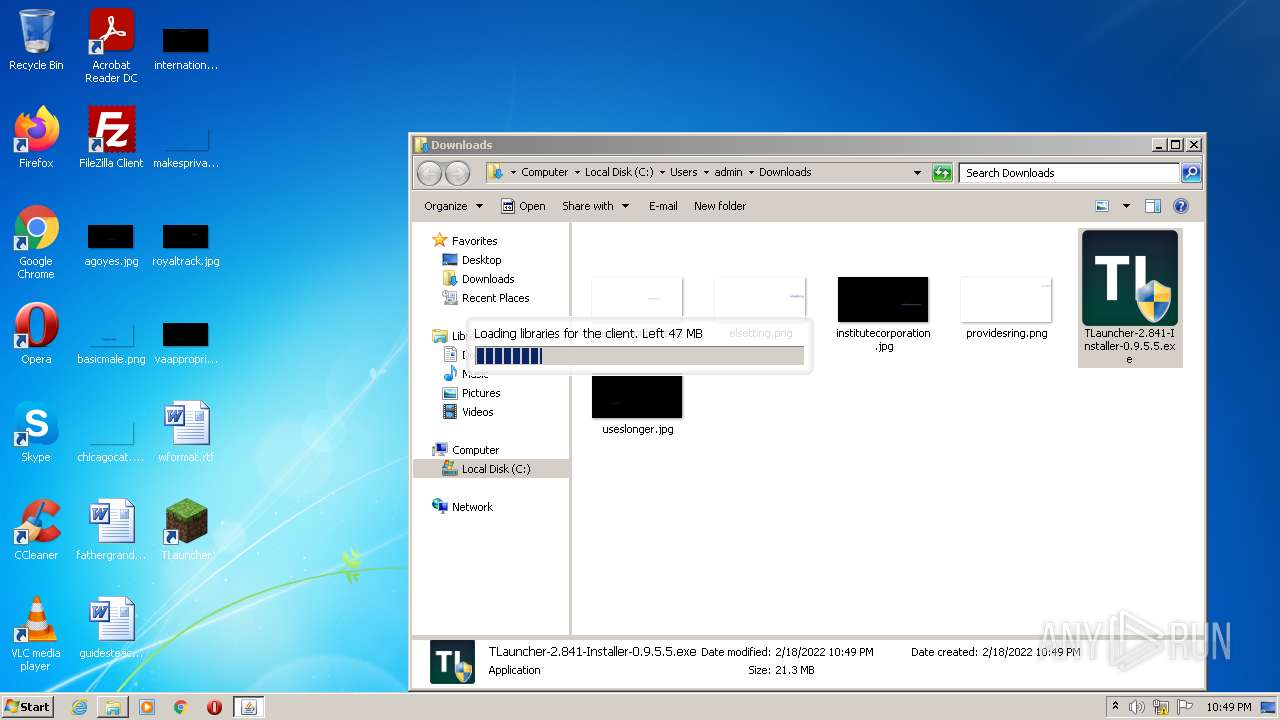Screen dimensions: 1280x720
Task: Open Desktop under Favorites
Action: click(x=481, y=260)
